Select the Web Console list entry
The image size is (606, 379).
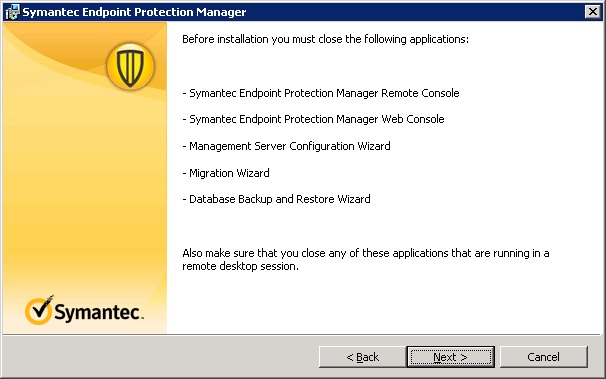pos(313,119)
